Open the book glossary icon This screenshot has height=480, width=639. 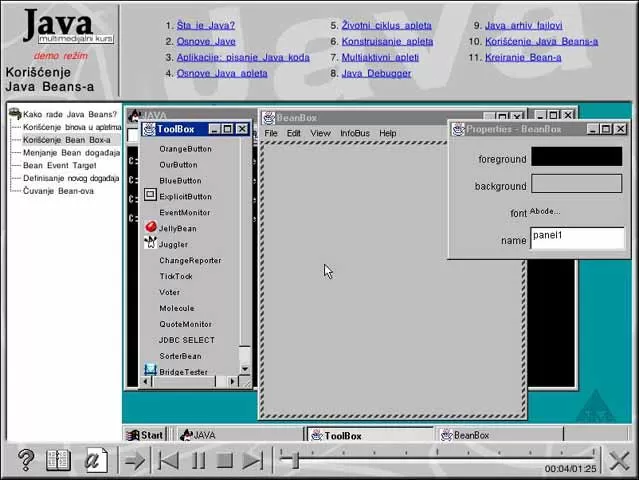58,460
